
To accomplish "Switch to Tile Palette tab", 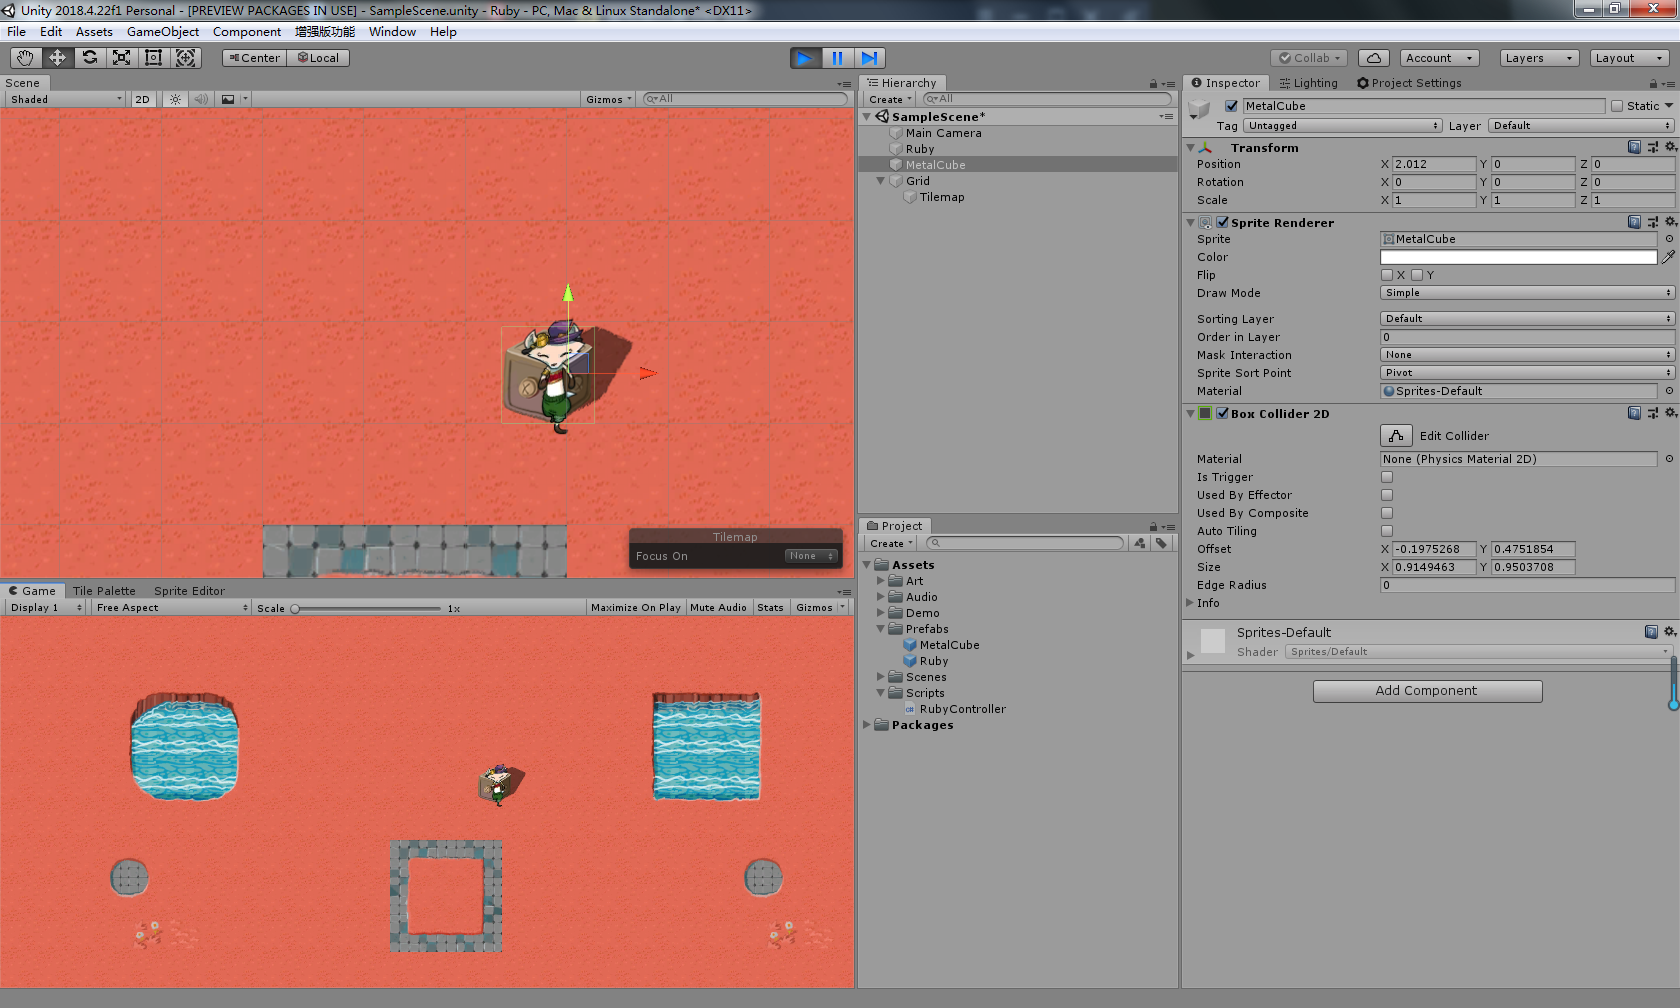I will click(104, 591).
